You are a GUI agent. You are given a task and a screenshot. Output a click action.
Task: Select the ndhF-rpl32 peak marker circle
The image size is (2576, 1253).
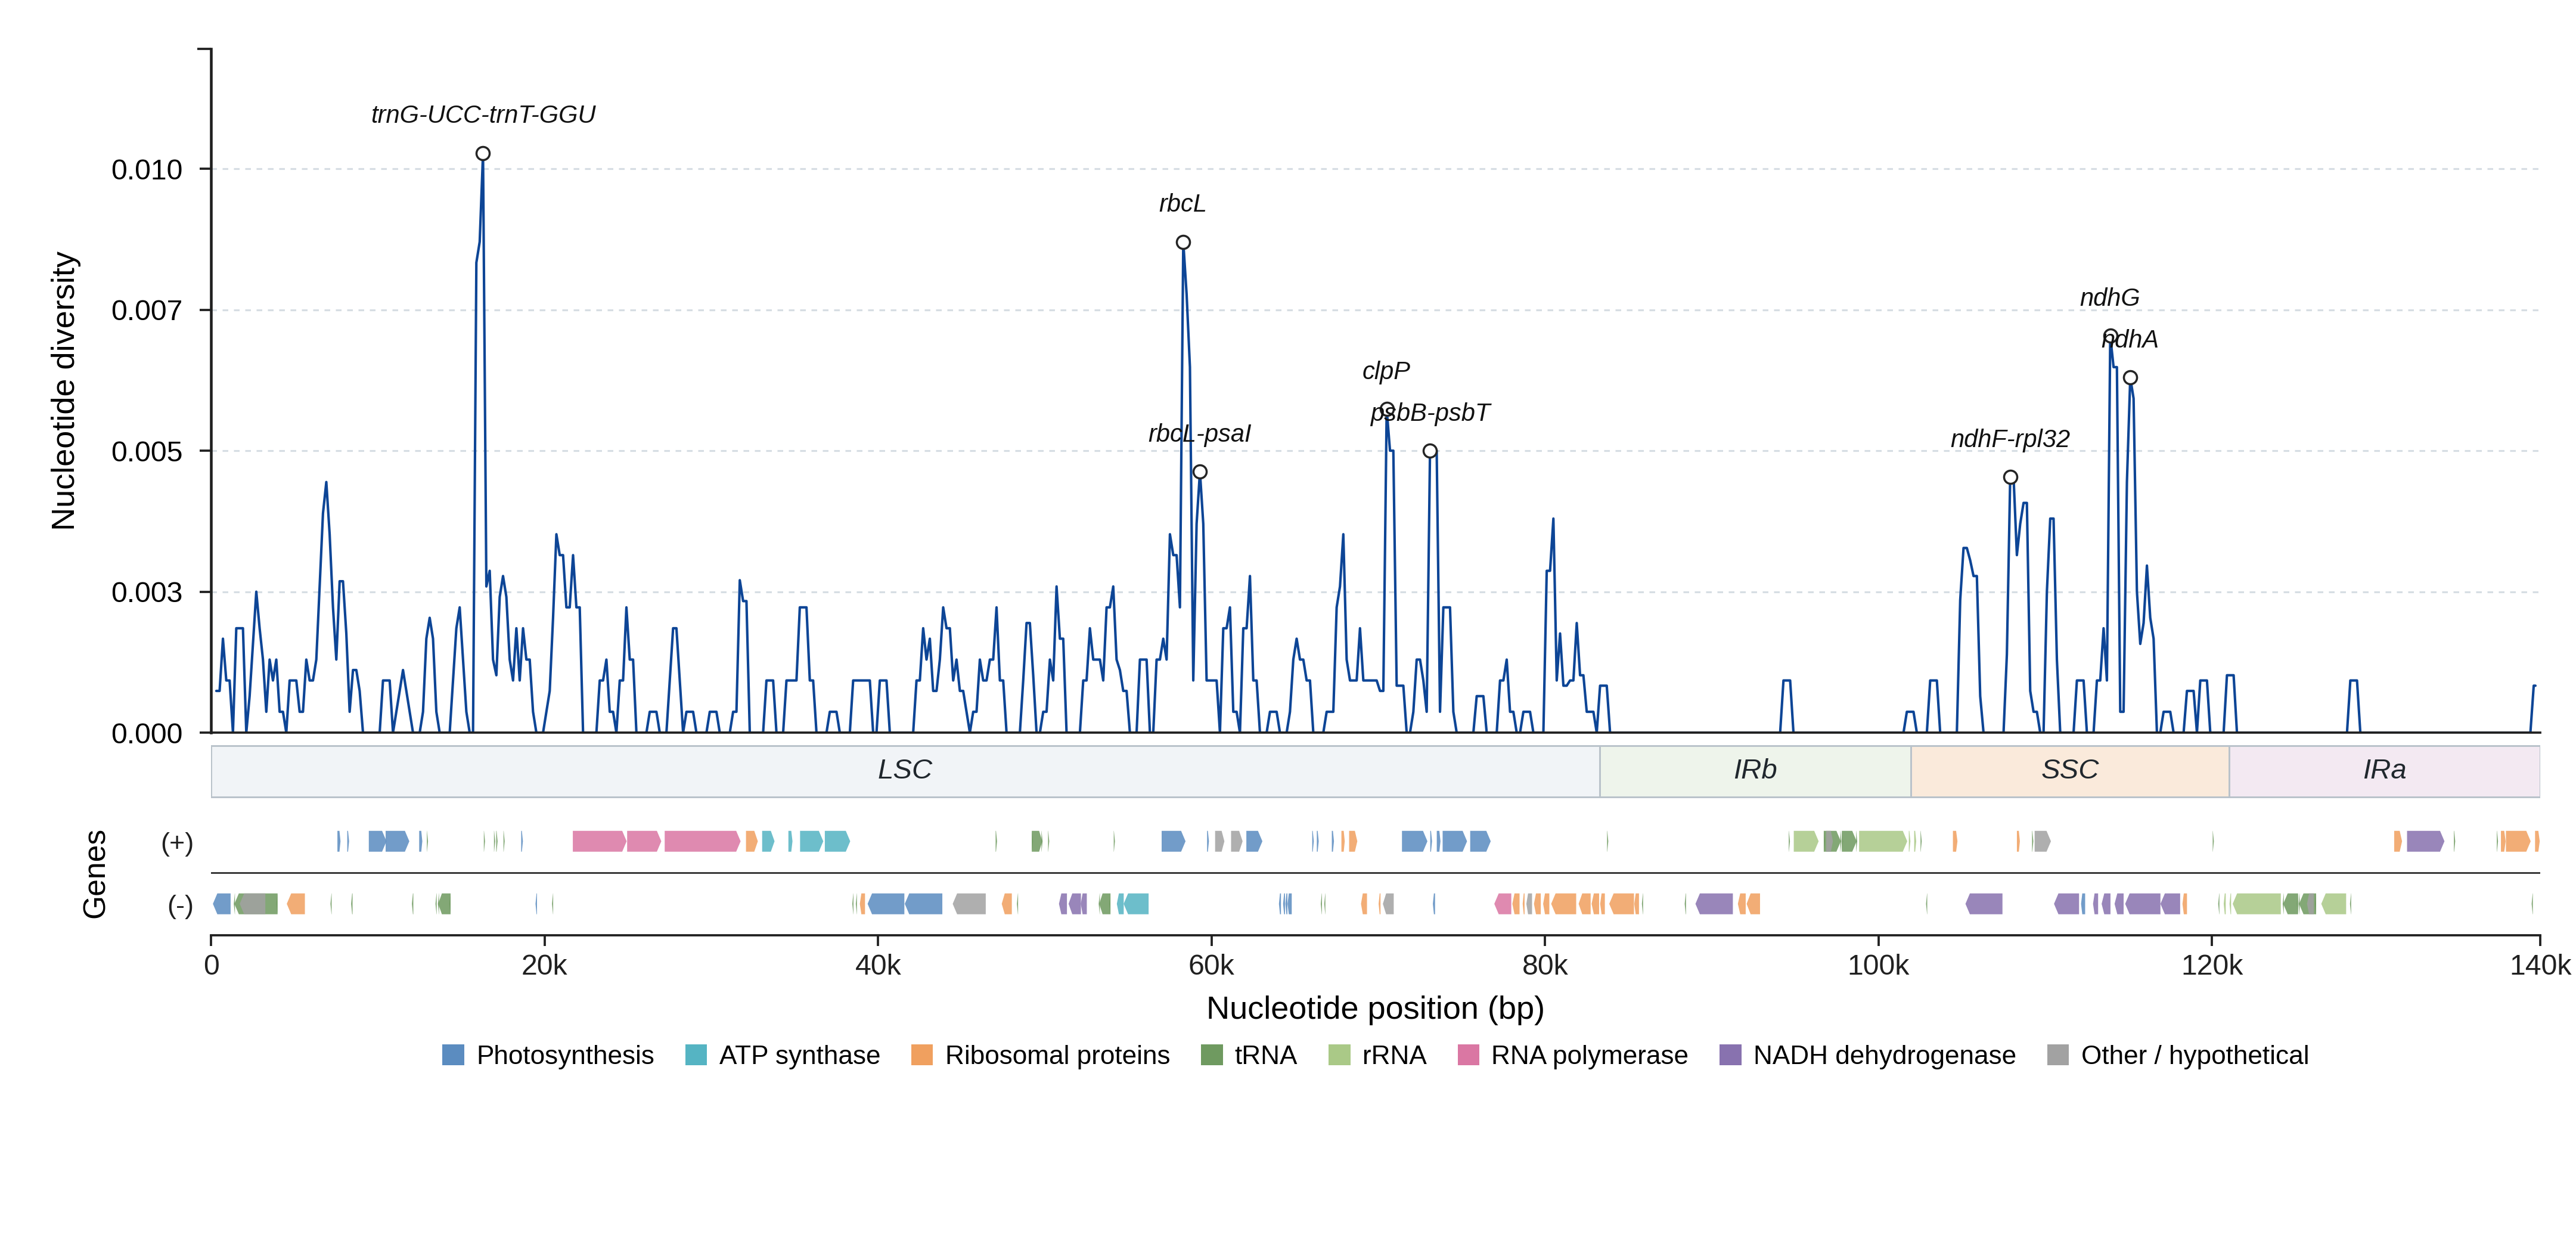tap(2010, 477)
